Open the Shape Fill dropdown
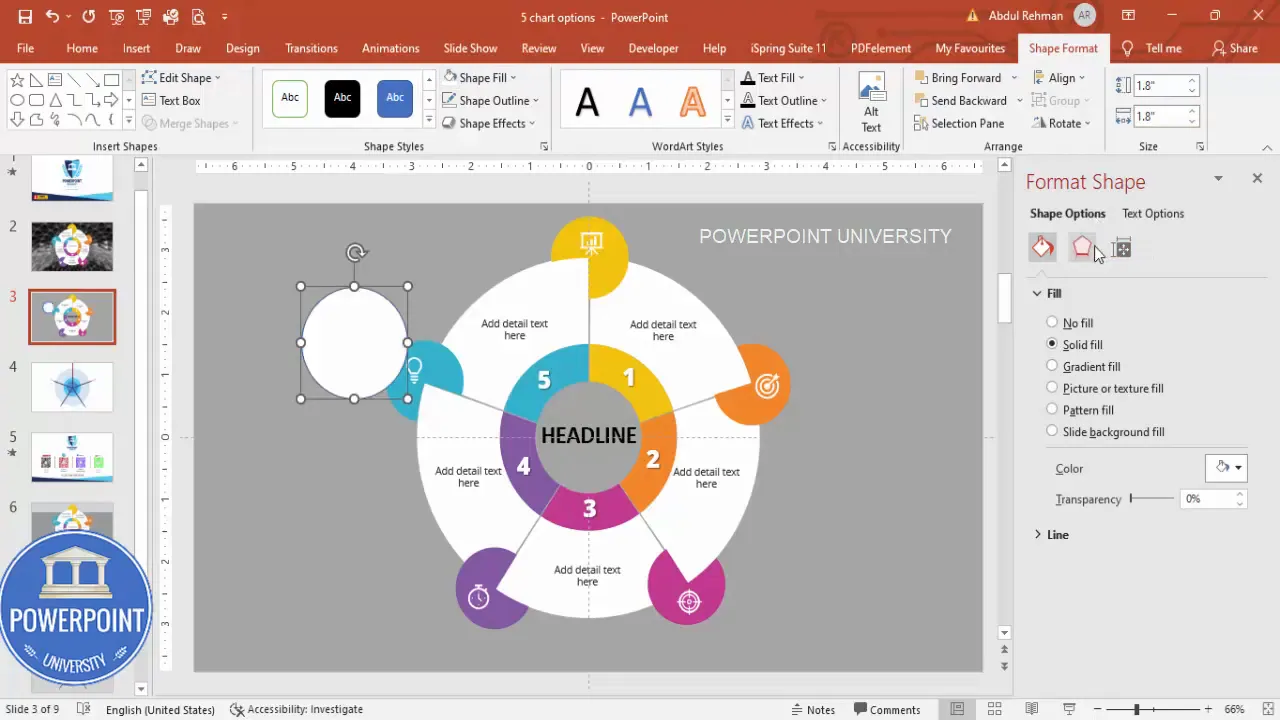 coord(480,77)
